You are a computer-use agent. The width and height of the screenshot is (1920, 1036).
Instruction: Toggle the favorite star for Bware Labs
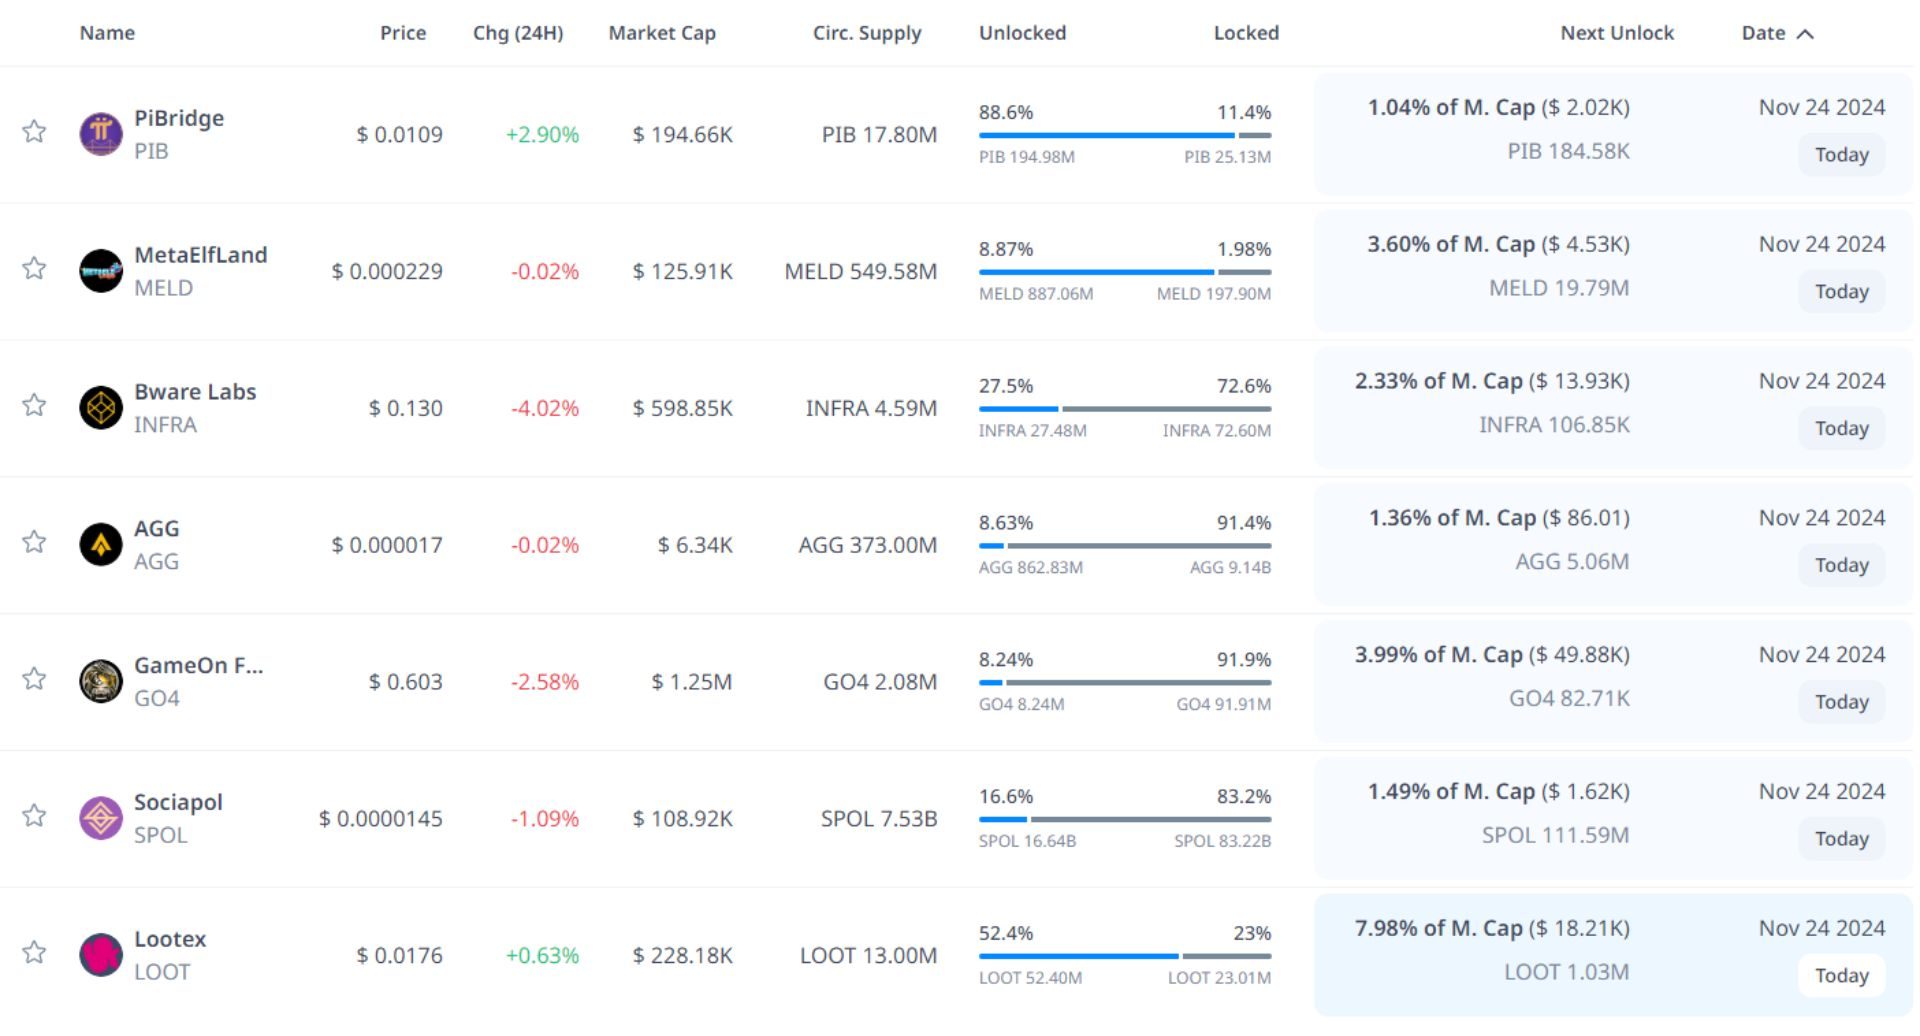pos(34,405)
